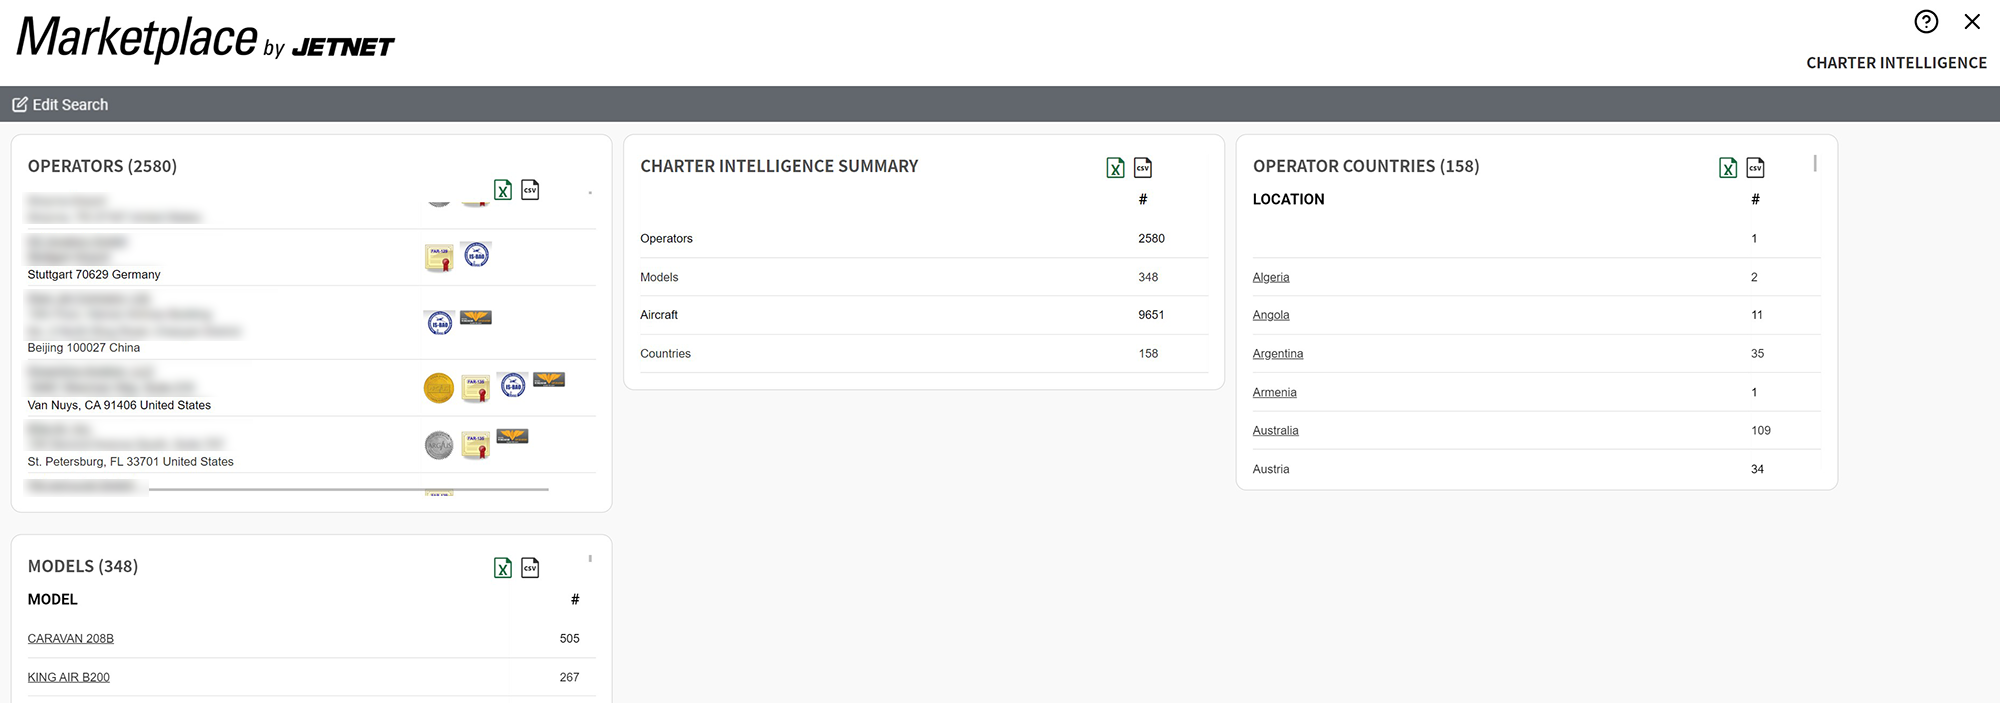2000x703 pixels.
Task: Click silver ARGUS badge in St. Petersburg row
Action: [x=439, y=445]
